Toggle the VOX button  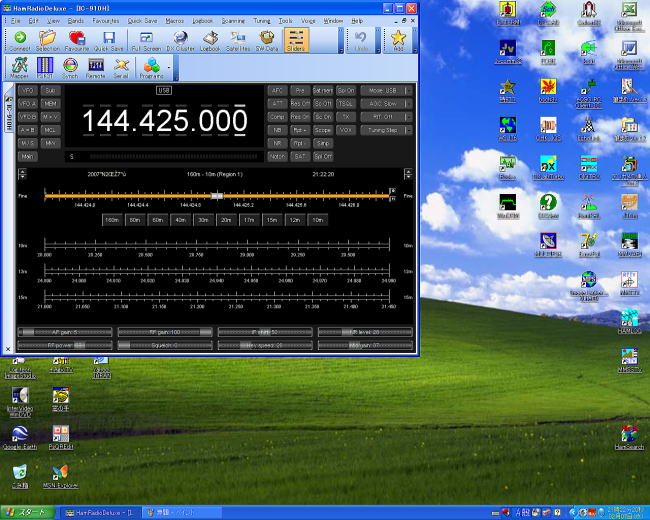(x=346, y=130)
